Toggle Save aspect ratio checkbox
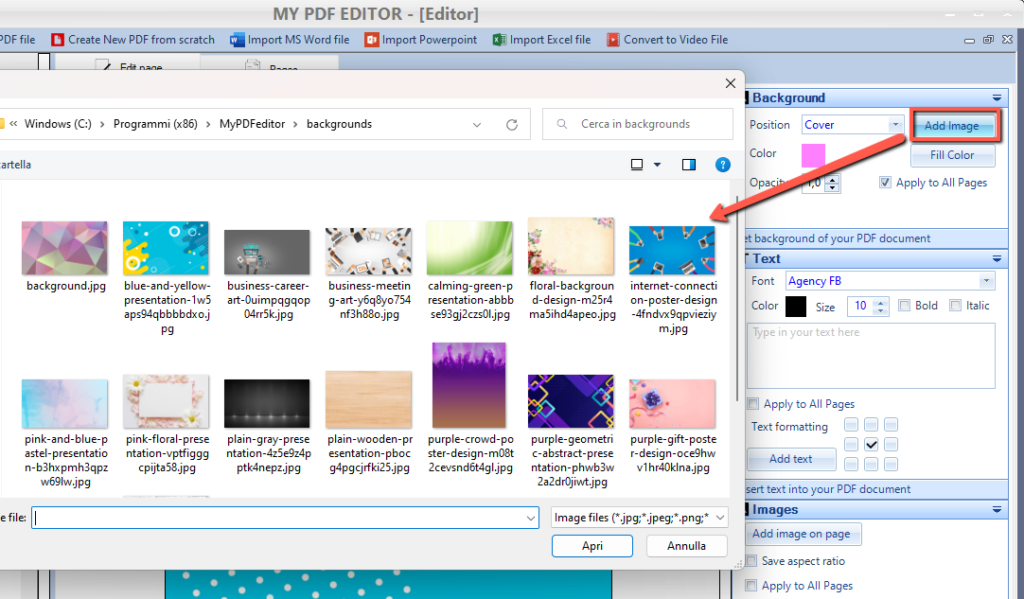This screenshot has height=599, width=1024. 752,562
